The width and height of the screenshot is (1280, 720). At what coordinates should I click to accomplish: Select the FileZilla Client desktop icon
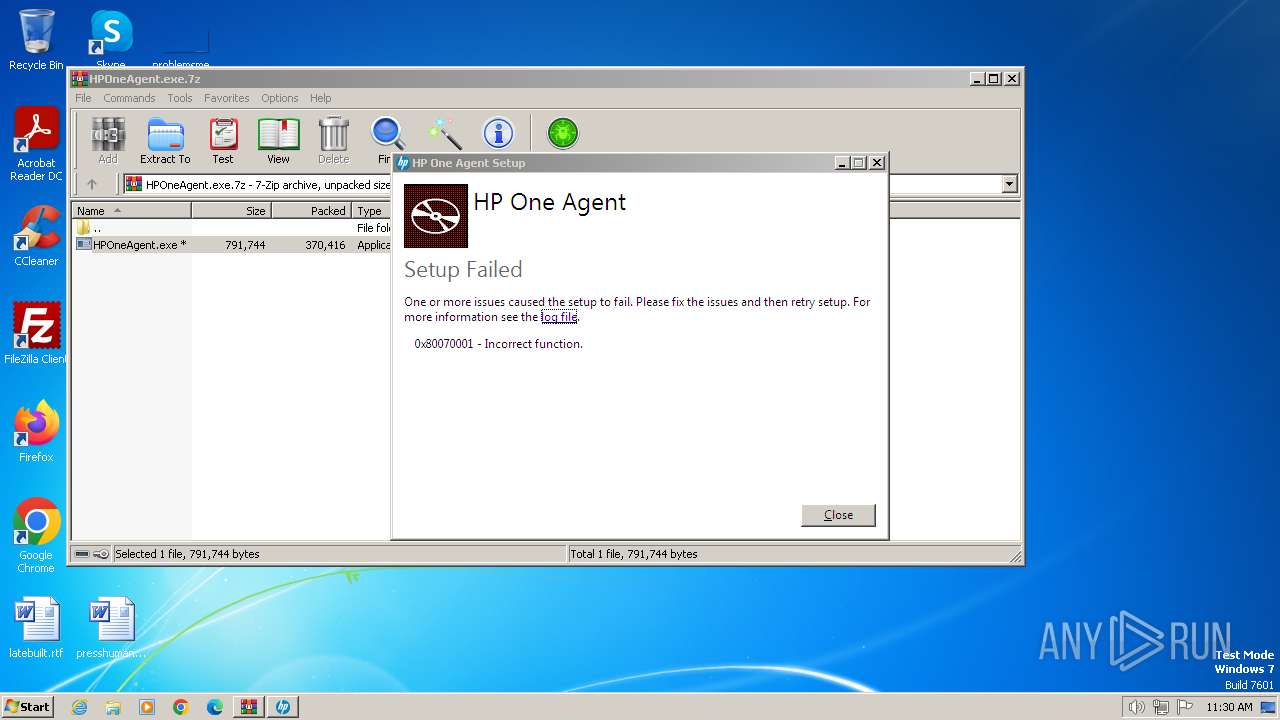coord(36,333)
